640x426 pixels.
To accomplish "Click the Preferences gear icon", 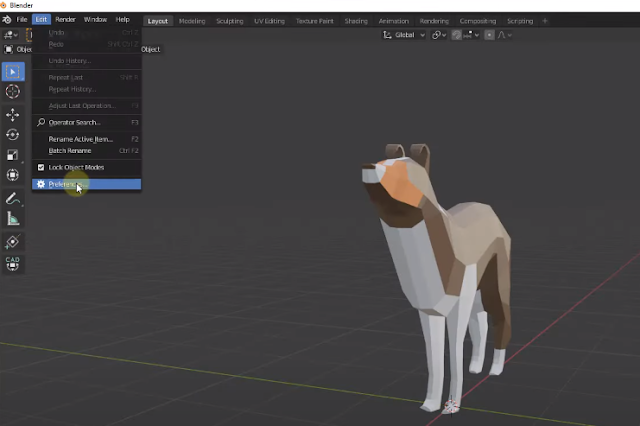I will [x=41, y=184].
